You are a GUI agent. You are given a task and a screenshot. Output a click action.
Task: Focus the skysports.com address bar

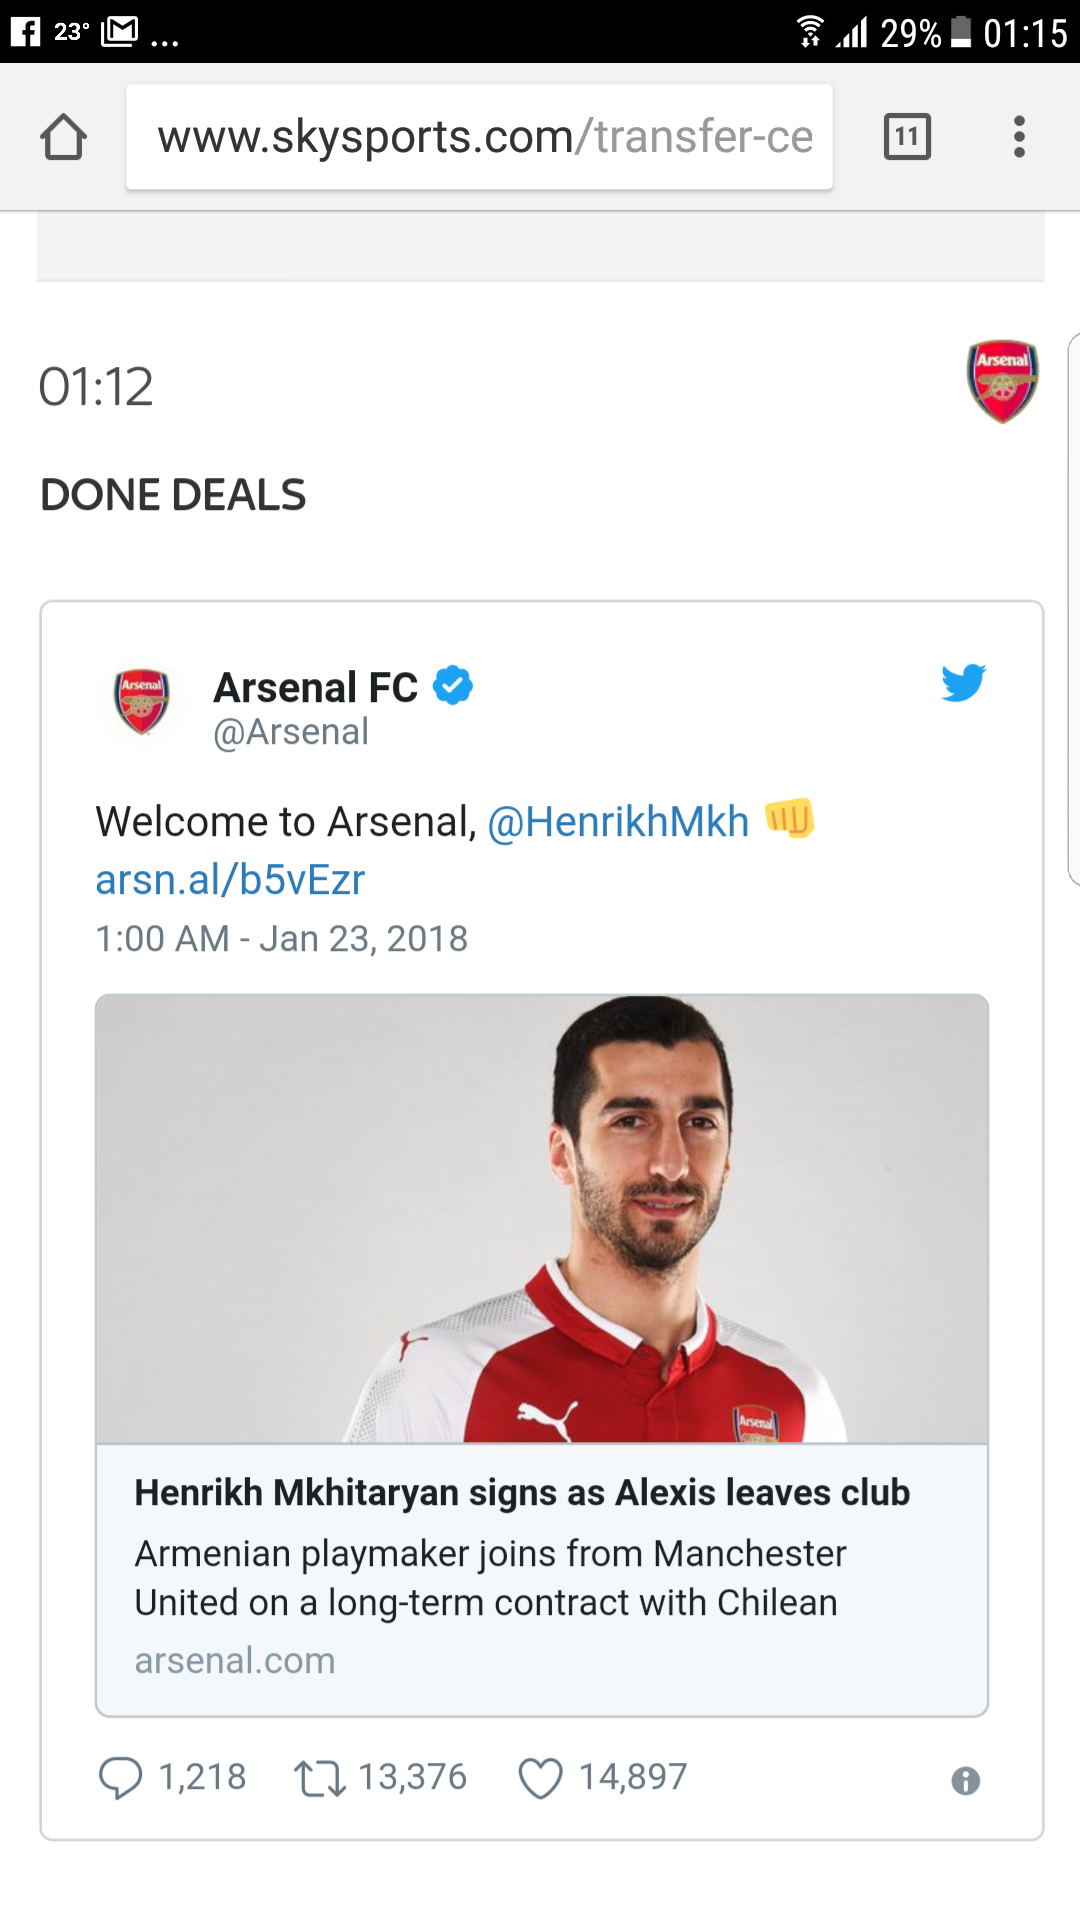(480, 137)
